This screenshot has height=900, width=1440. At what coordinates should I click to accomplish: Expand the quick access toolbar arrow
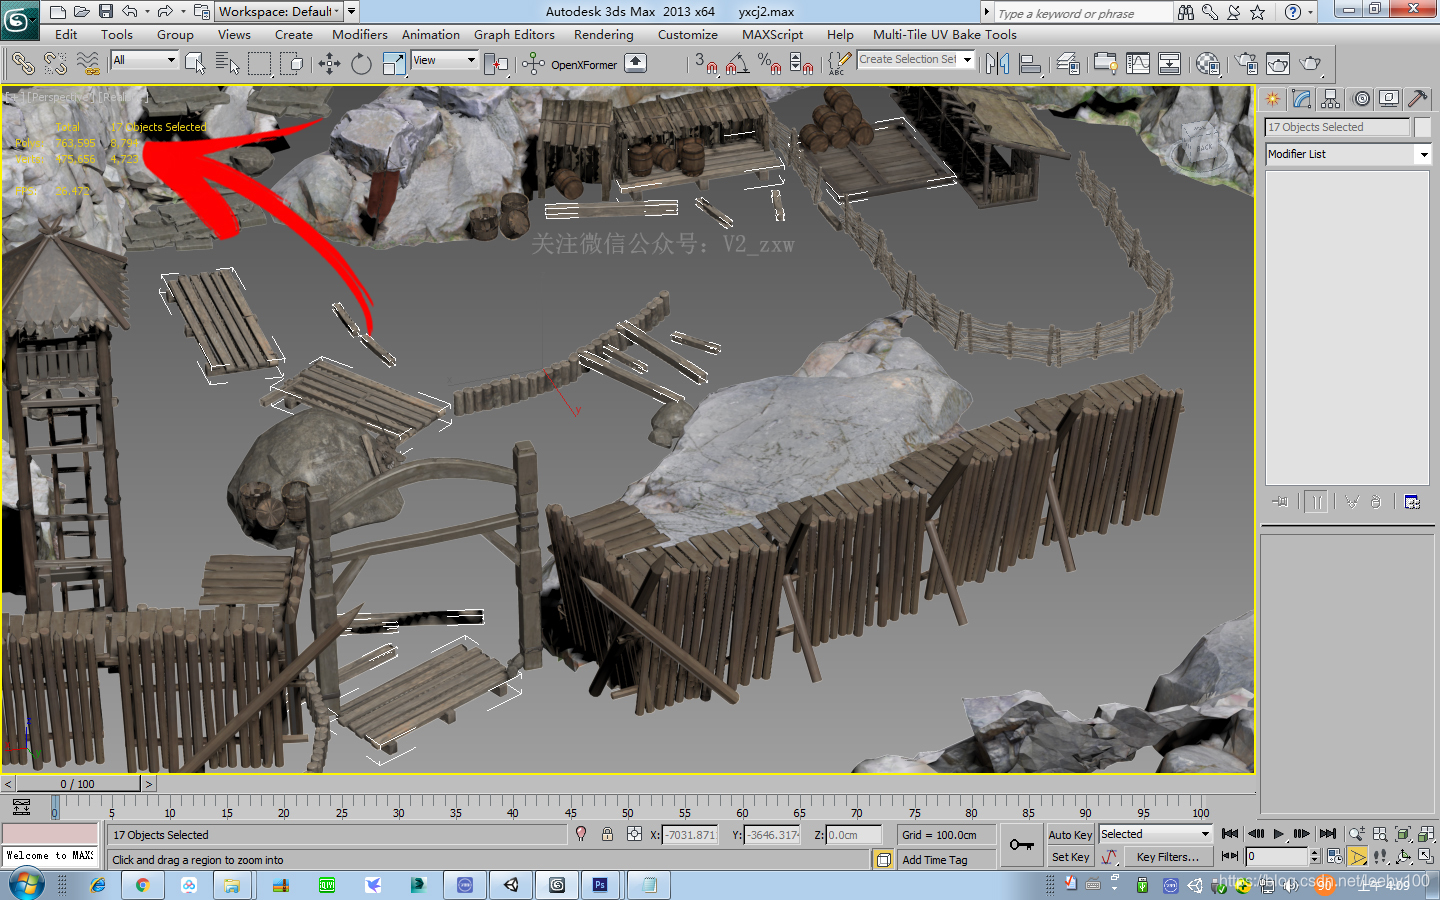352,11
